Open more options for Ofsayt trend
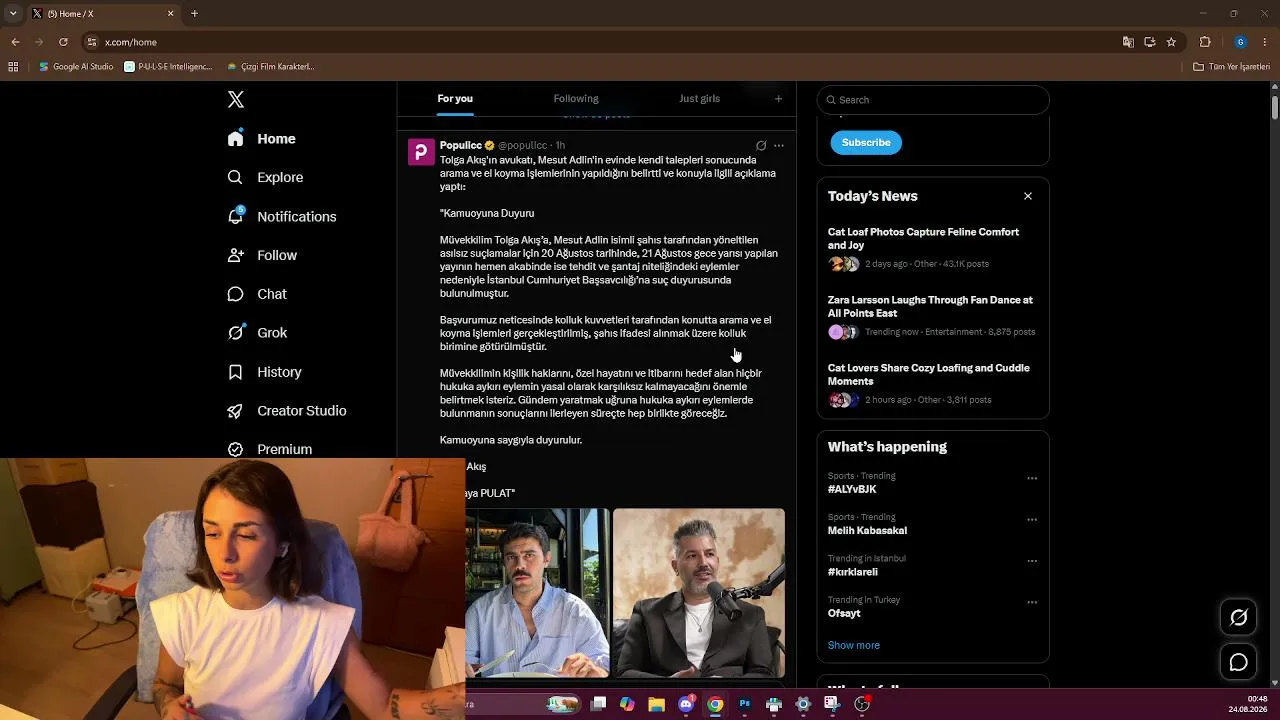The image size is (1280, 720). pos(1032,603)
